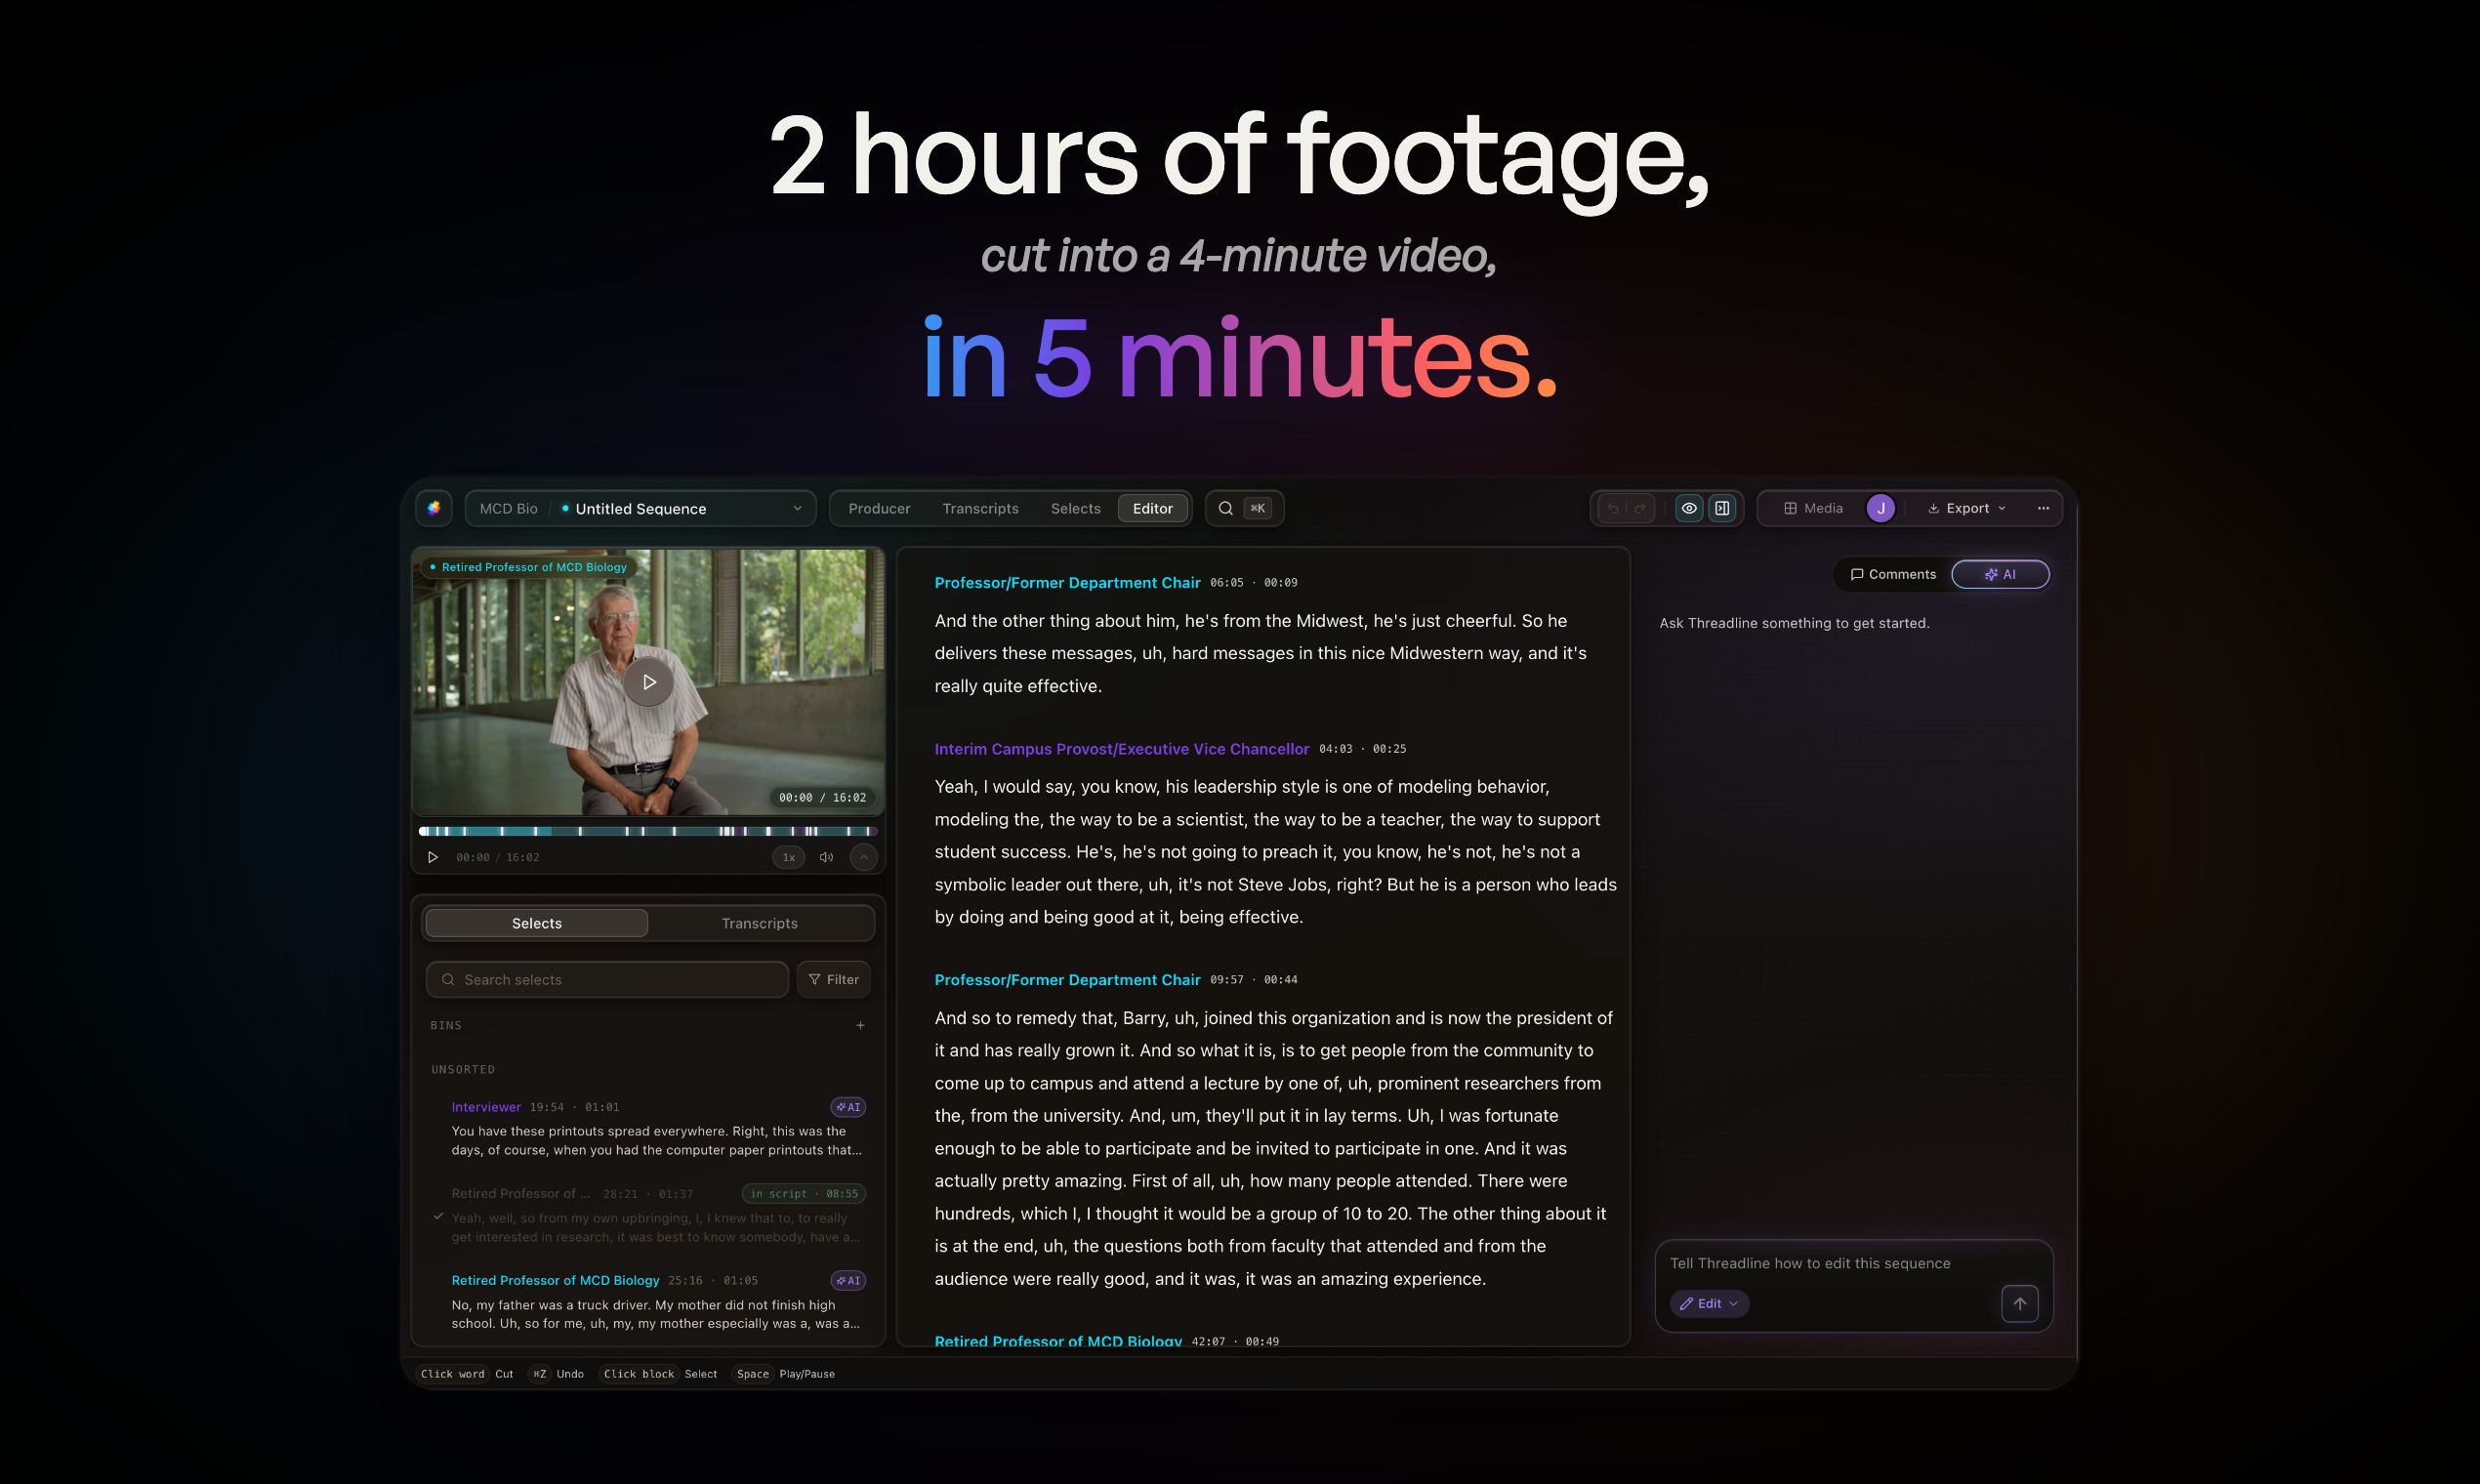Click the paragraph starting 'And the other thing'

coord(1262,653)
